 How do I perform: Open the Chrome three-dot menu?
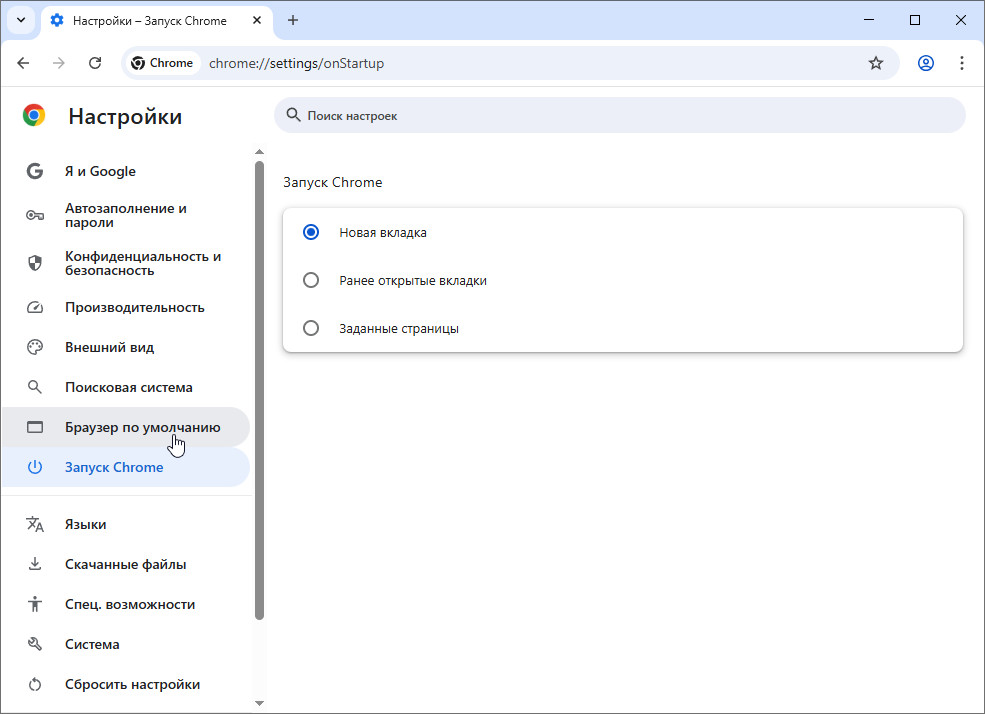tap(962, 63)
